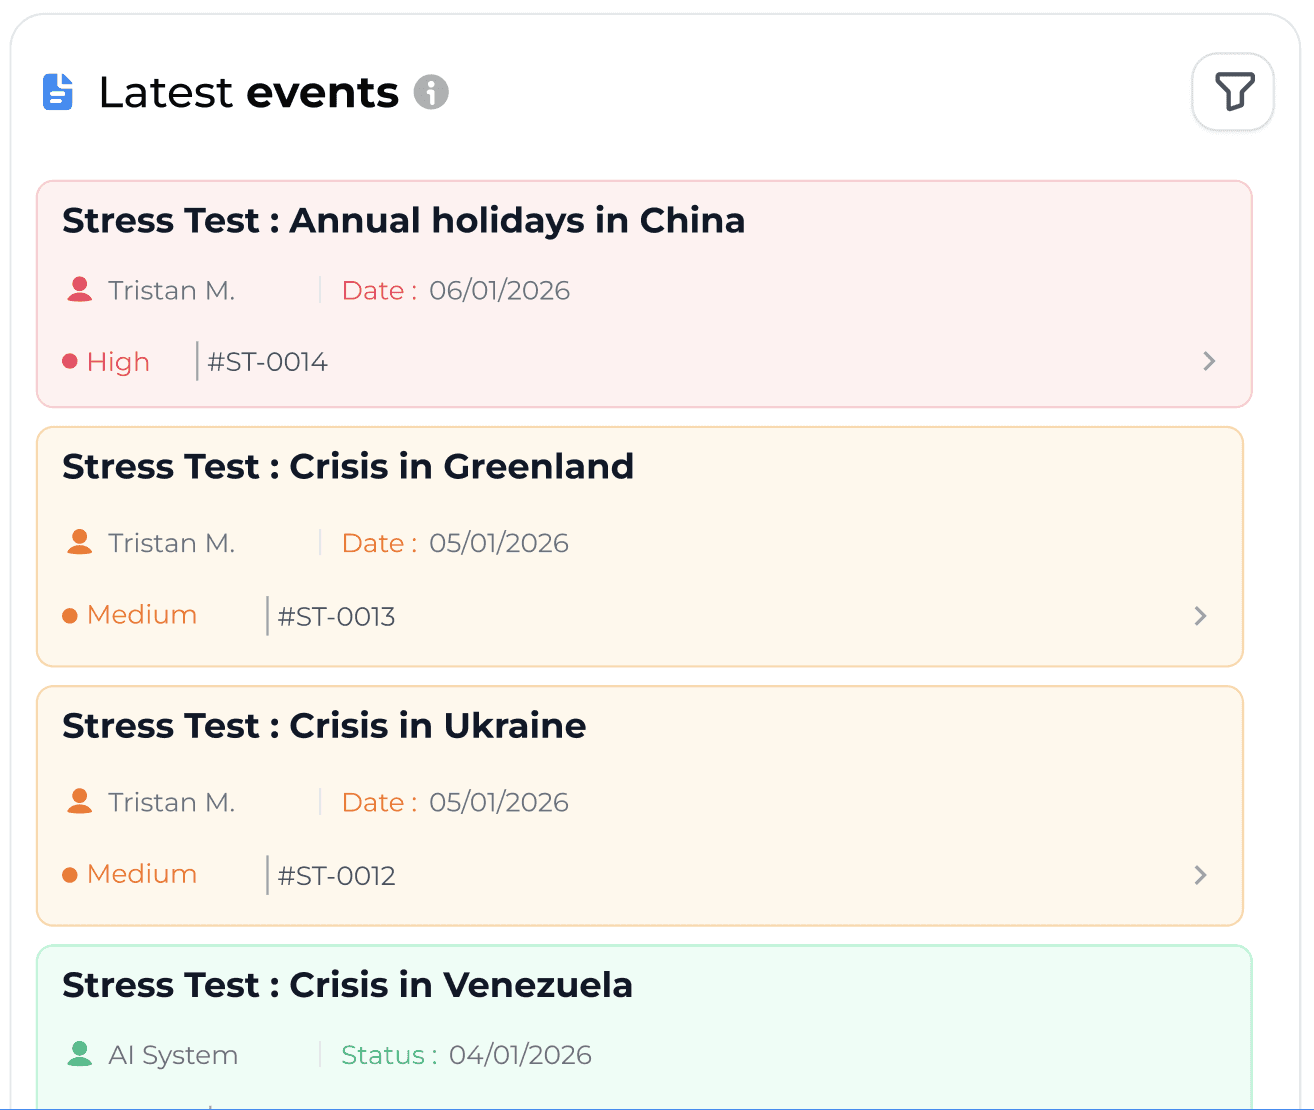Click the High severity label
1314x1110 pixels.
pos(118,362)
